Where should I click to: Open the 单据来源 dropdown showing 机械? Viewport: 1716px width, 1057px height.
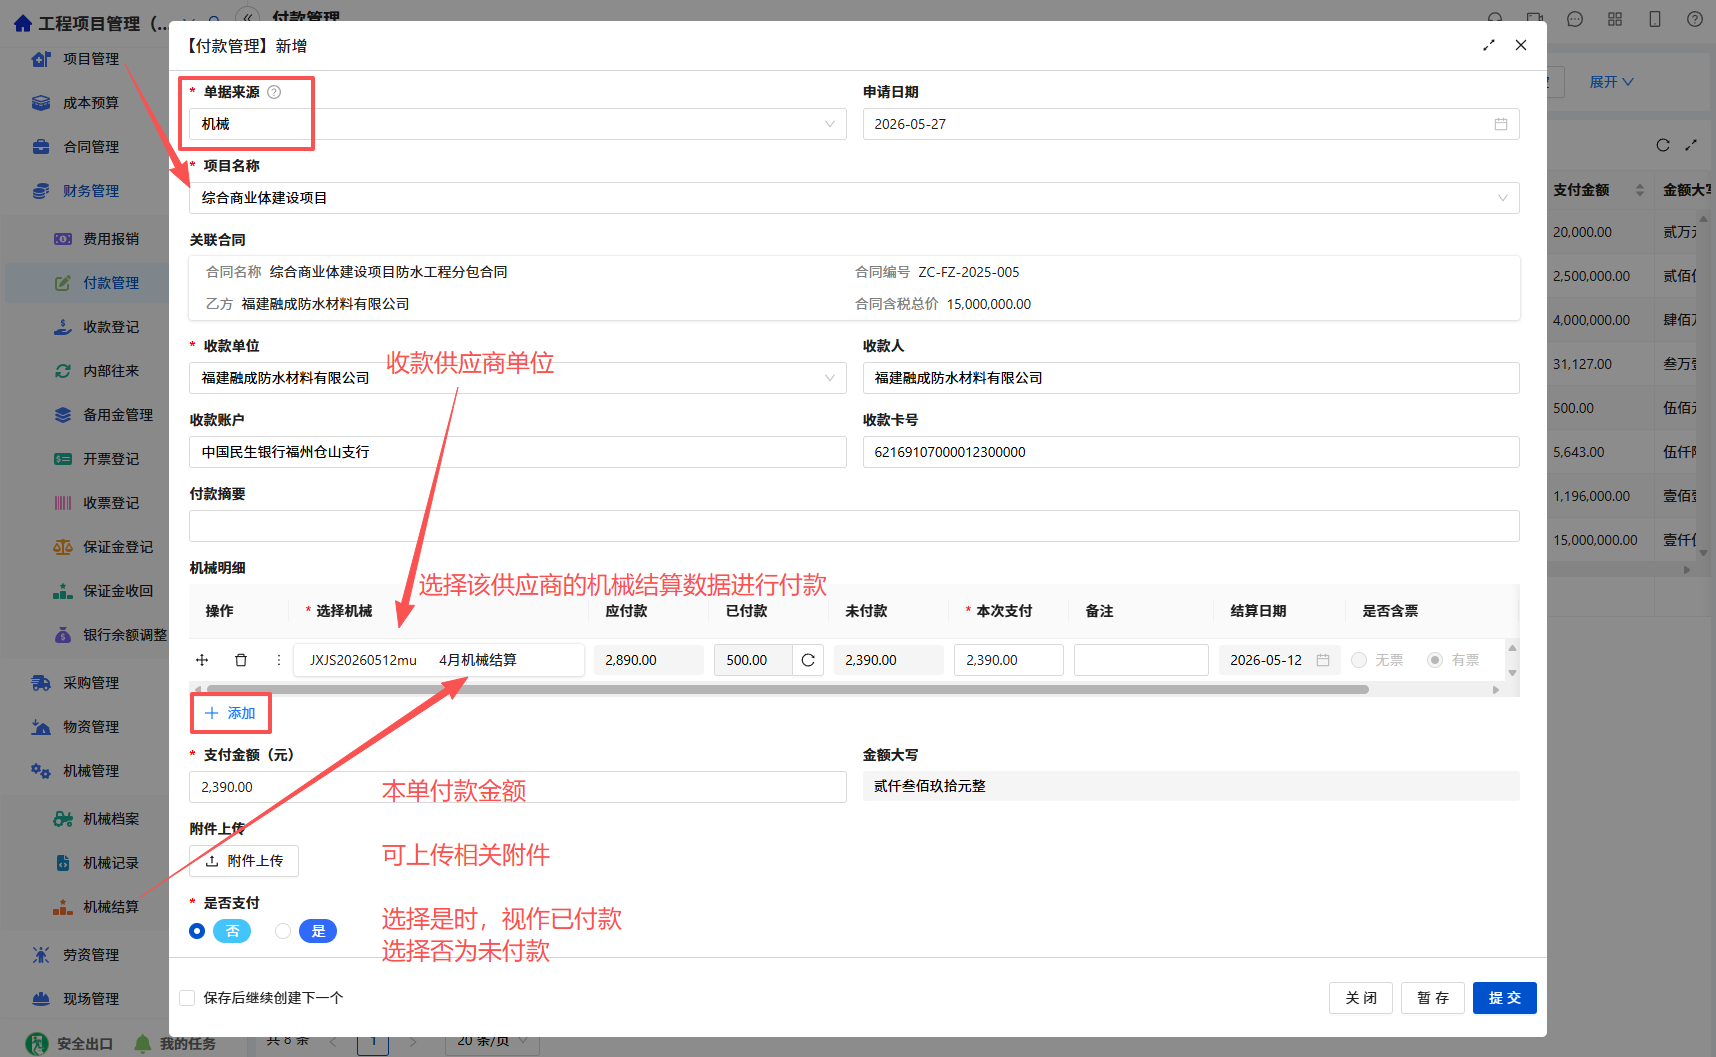(x=518, y=124)
